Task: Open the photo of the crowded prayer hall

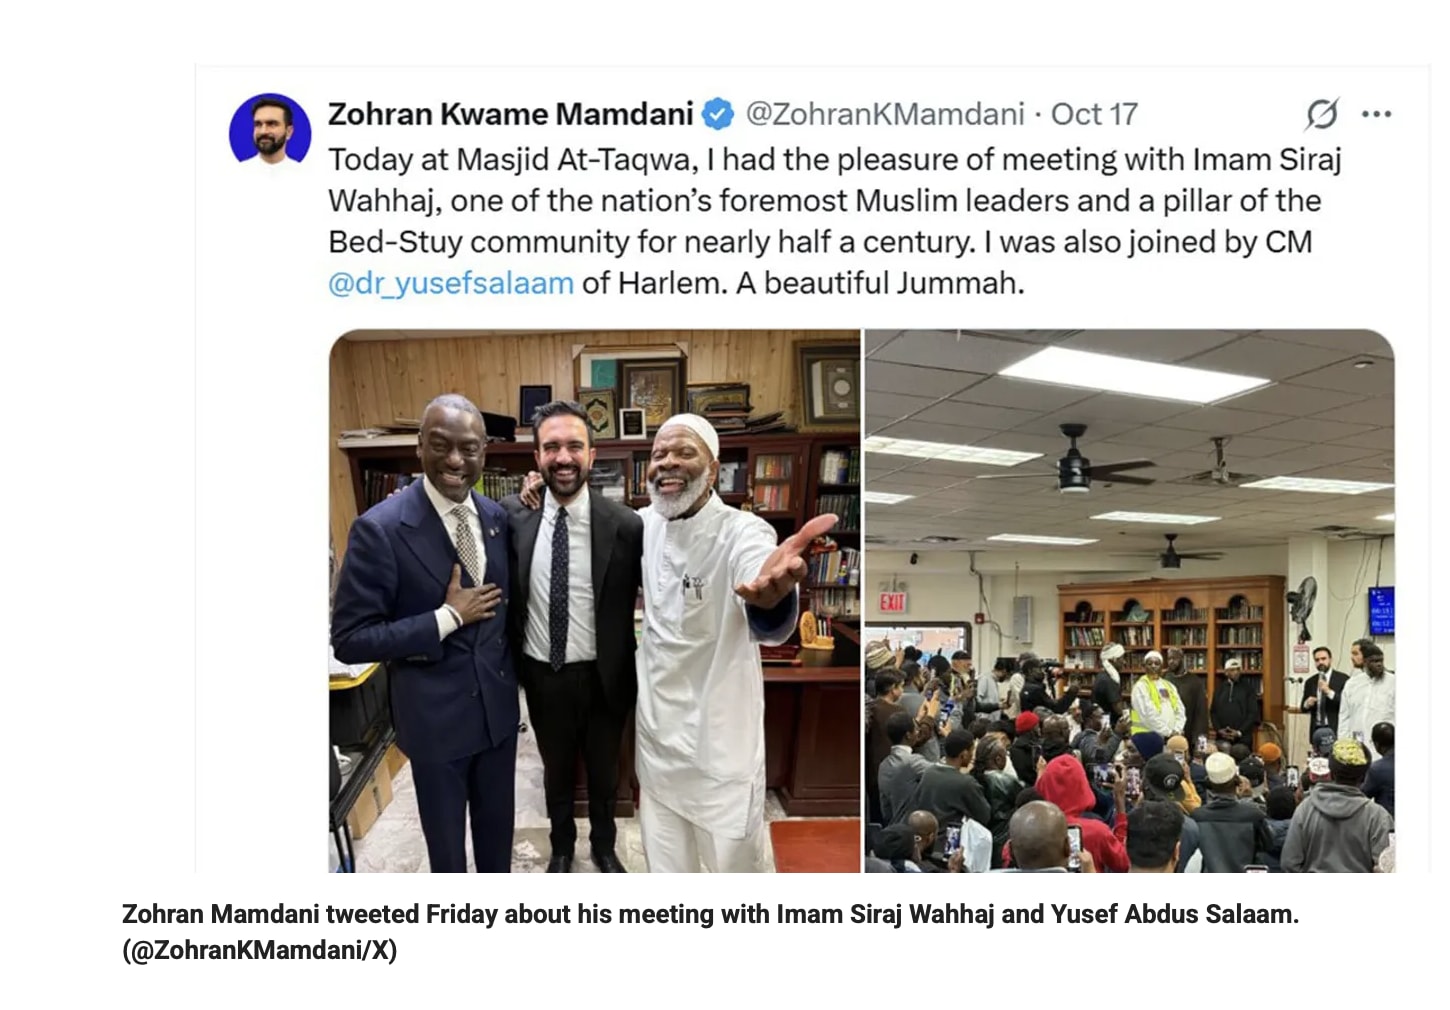Action: pyautogui.click(x=1130, y=601)
